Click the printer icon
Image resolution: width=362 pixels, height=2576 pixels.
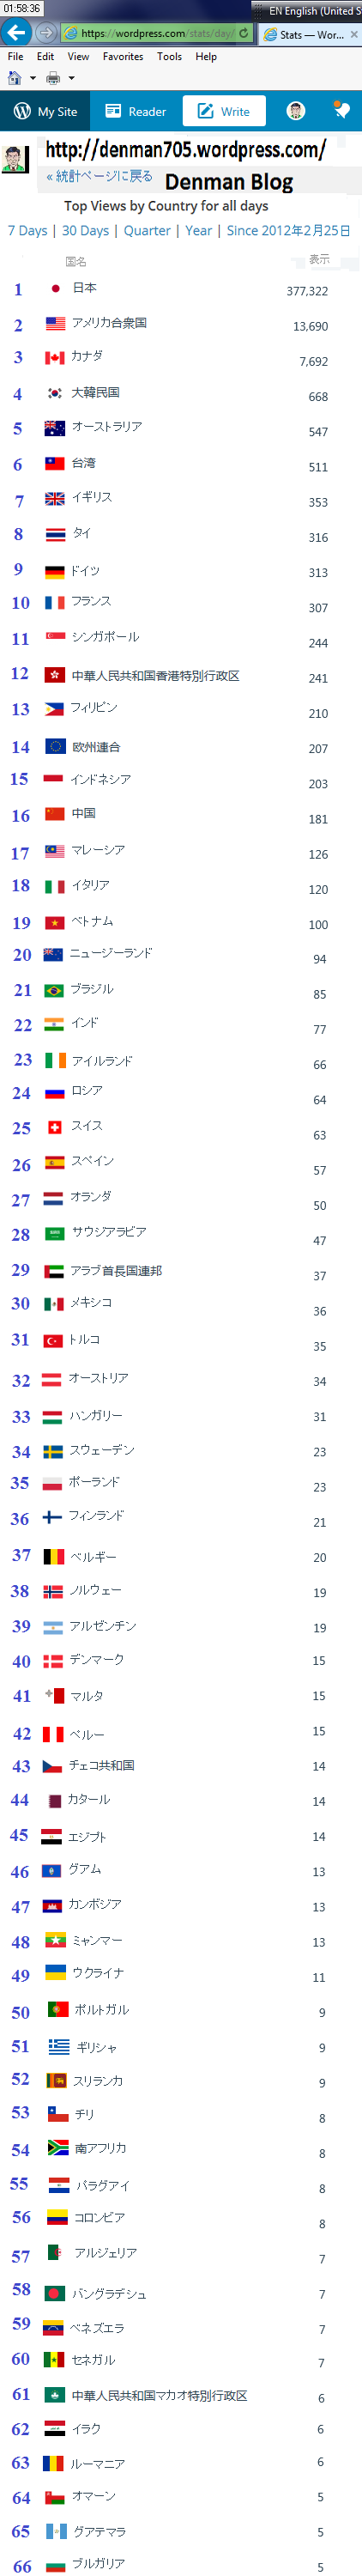pos(53,78)
